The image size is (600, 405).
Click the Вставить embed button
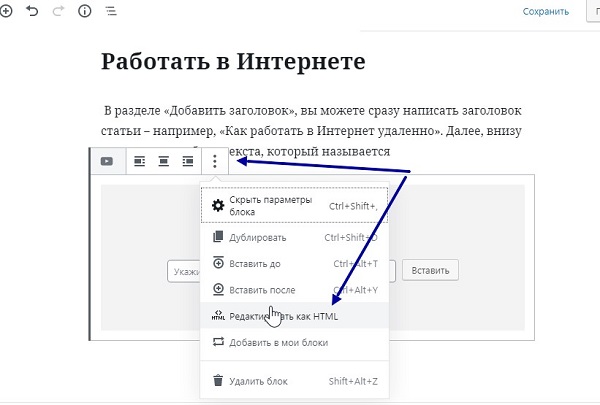[430, 271]
